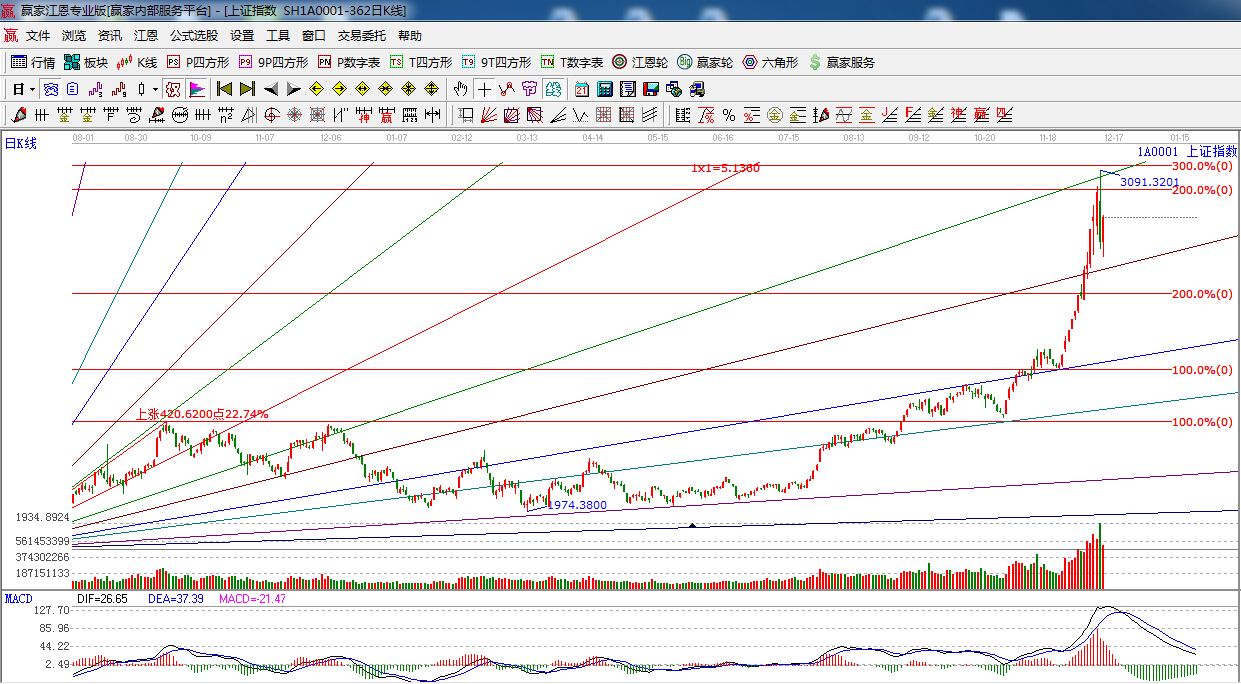Open the P四方形 square chart
1241x684 pixels.
click(x=198, y=62)
